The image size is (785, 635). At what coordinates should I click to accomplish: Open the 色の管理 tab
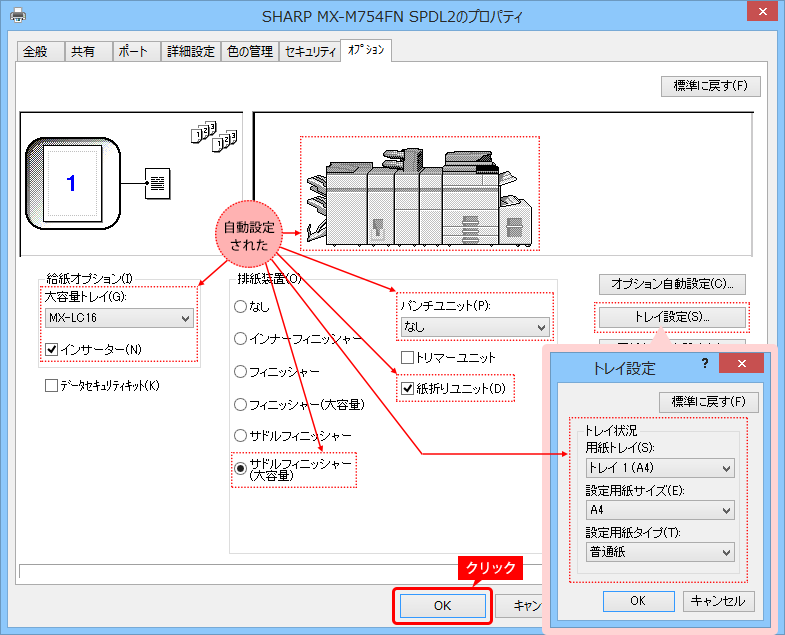pos(249,52)
